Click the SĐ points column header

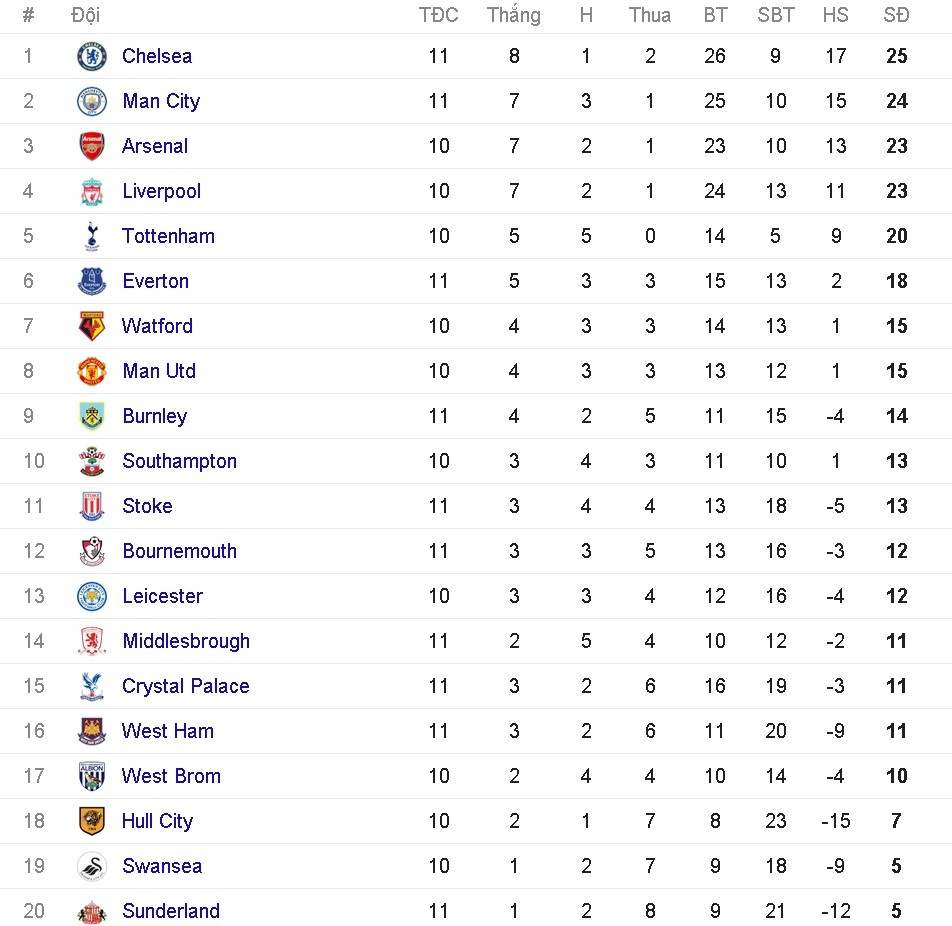click(x=896, y=15)
